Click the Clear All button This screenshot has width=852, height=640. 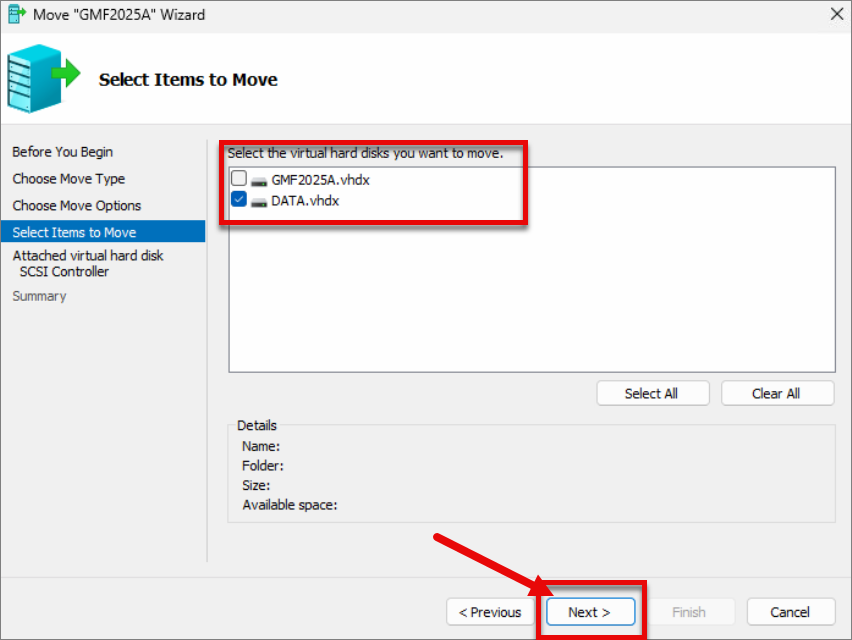[x=777, y=393]
